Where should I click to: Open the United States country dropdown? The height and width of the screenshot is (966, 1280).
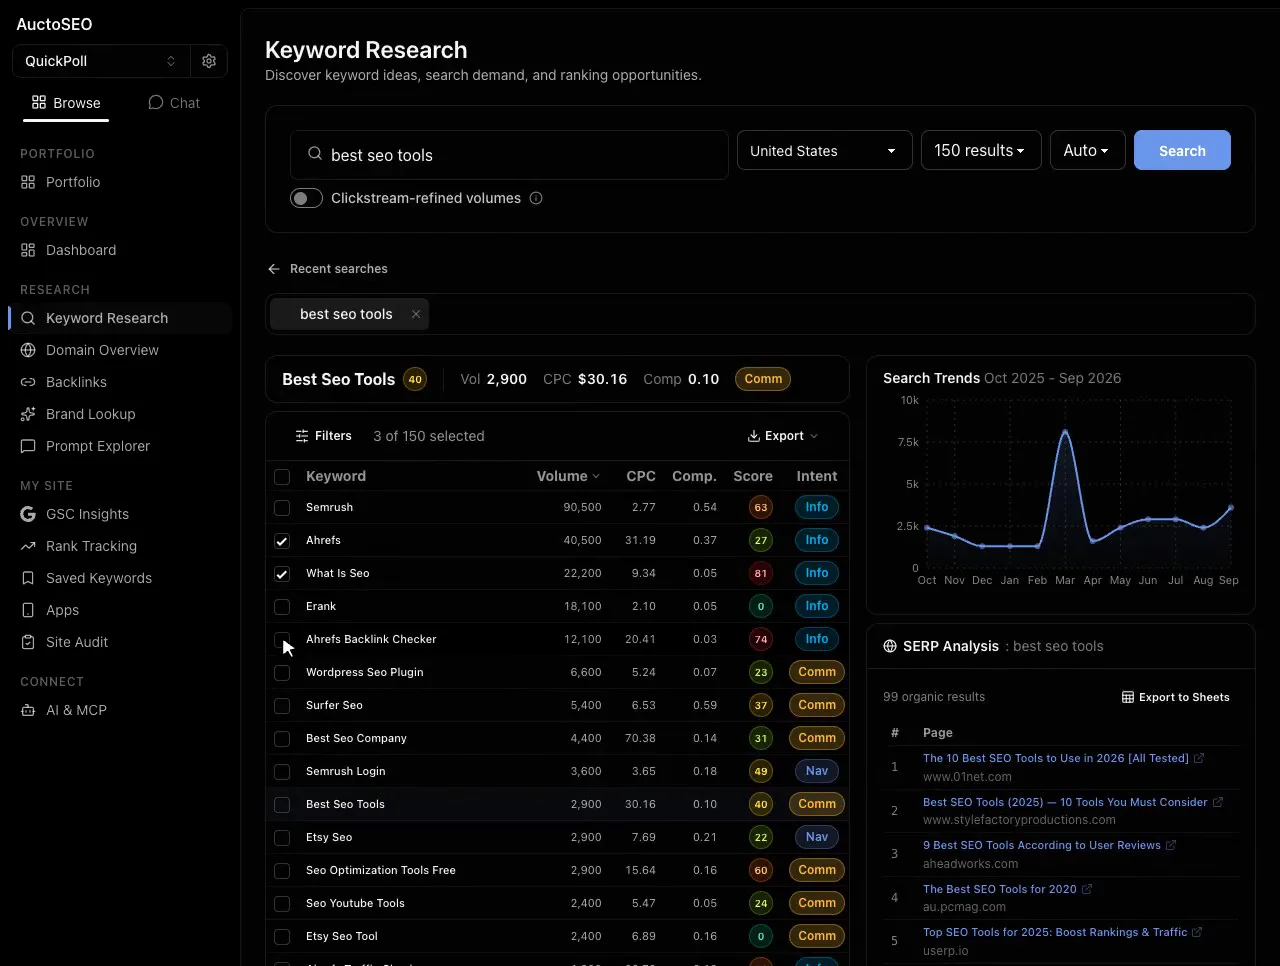click(824, 151)
